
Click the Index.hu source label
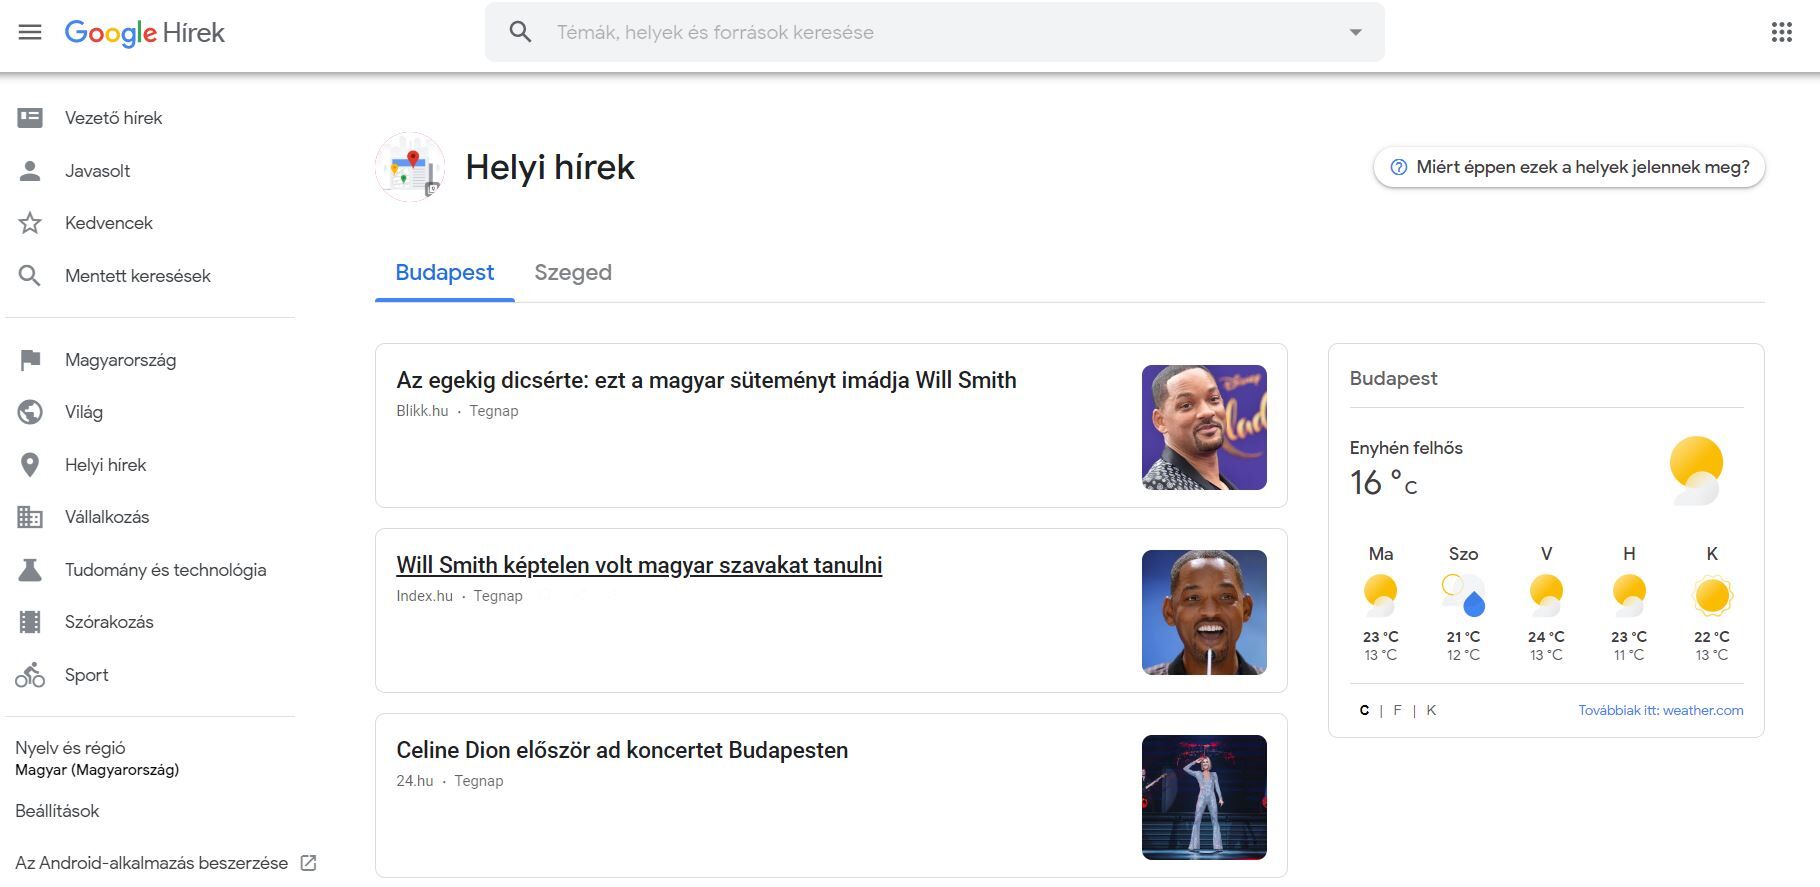tap(424, 596)
